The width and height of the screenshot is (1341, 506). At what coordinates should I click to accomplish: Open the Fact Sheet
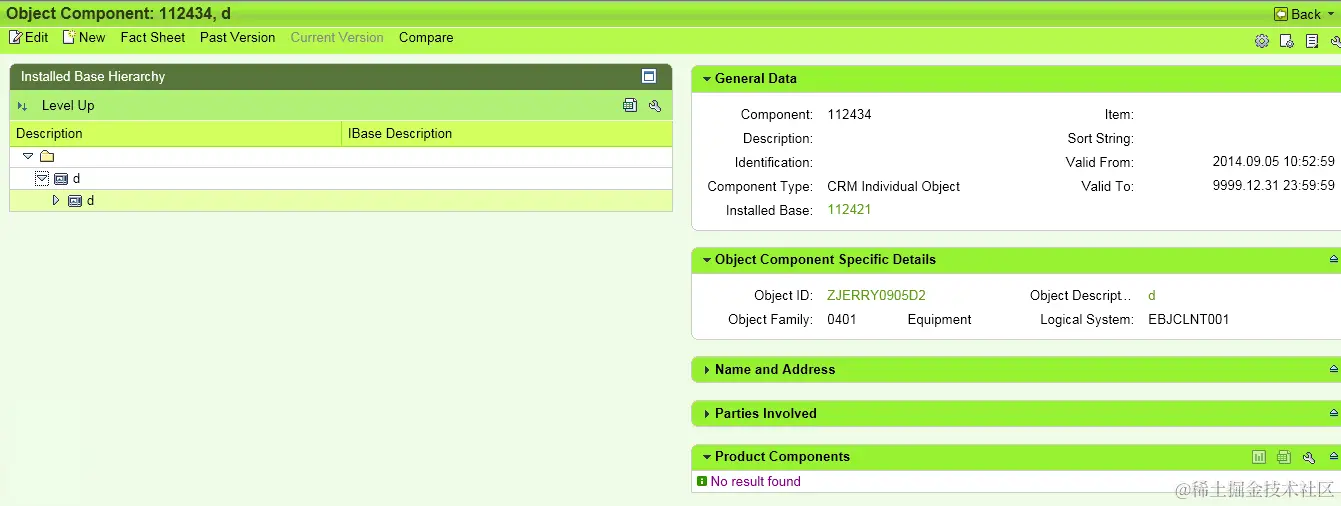point(153,37)
